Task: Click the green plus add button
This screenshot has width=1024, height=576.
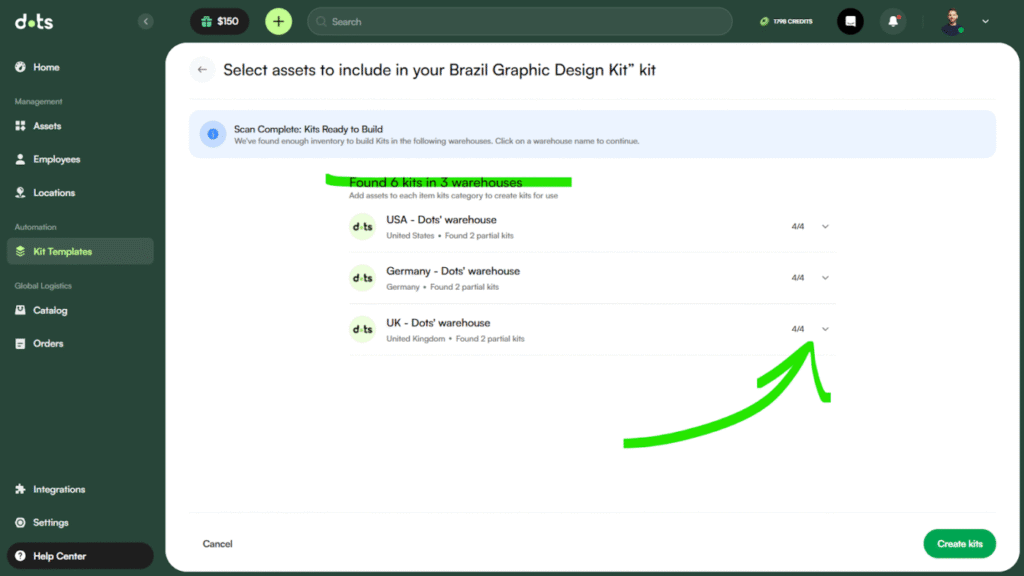Action: (x=278, y=21)
